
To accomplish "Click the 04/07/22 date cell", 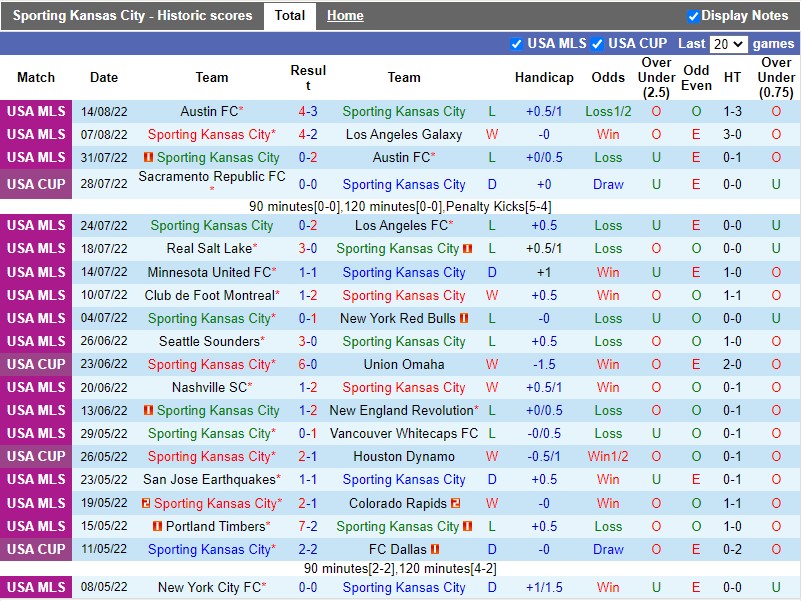I will [x=104, y=318].
